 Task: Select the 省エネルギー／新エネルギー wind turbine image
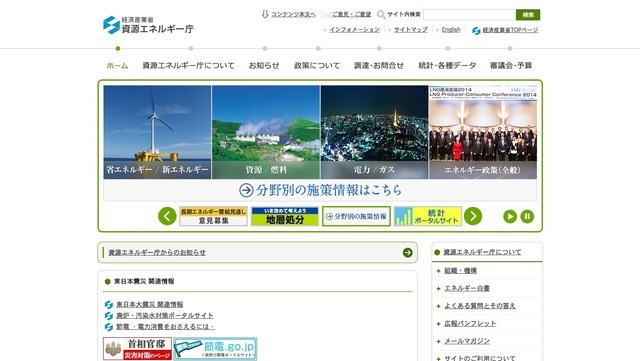pos(157,132)
